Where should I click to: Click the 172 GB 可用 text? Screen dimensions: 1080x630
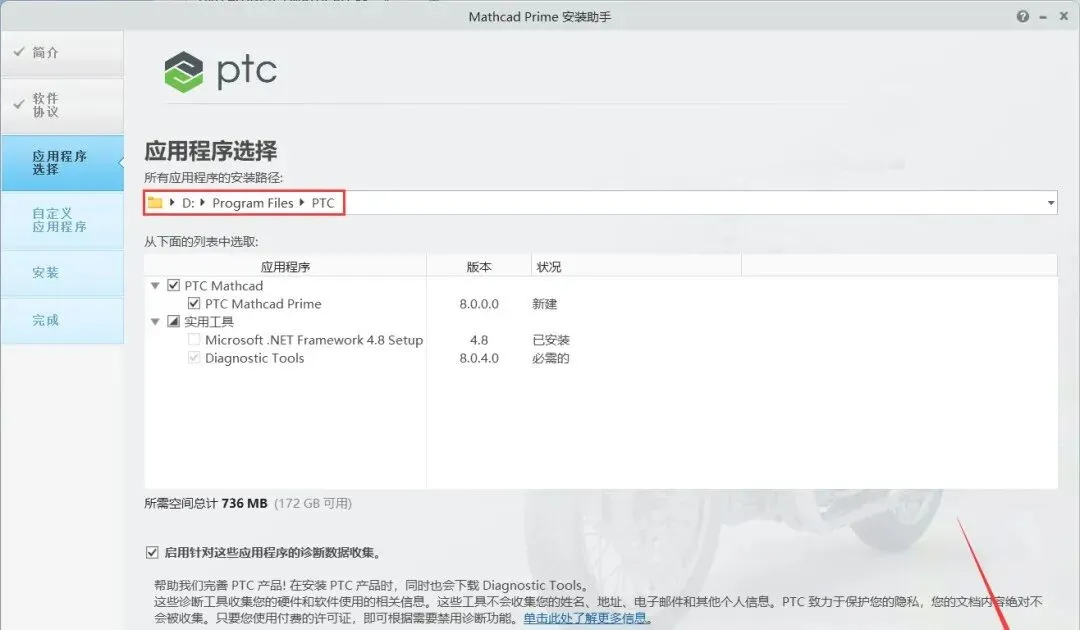coord(313,503)
